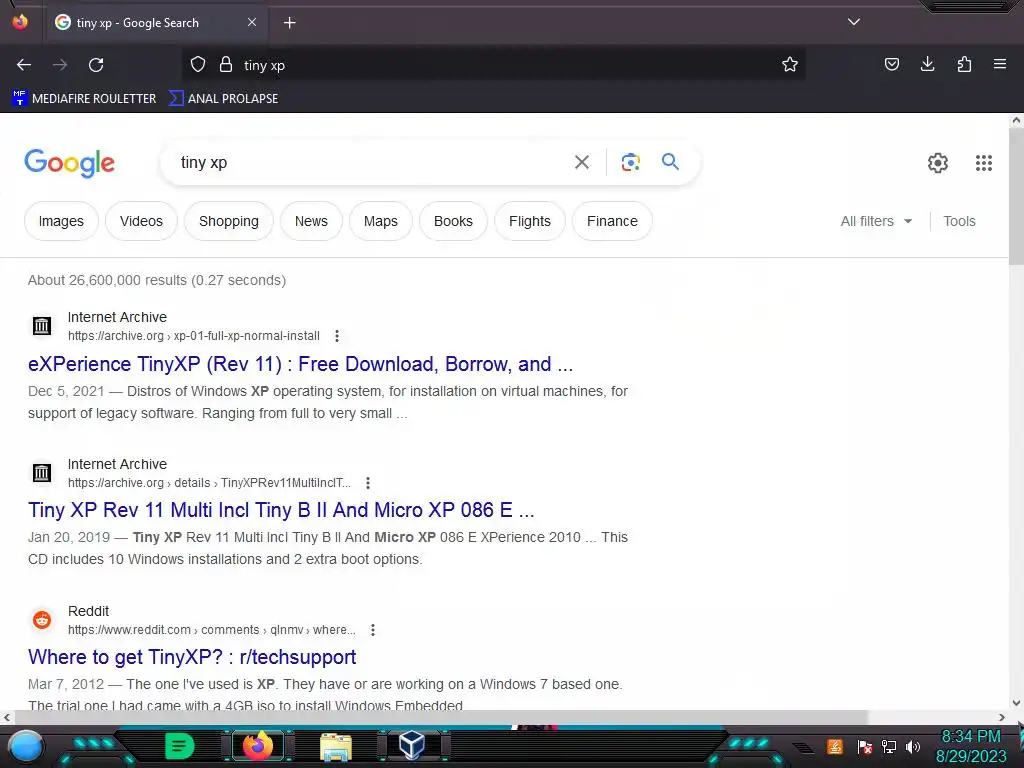The width and height of the screenshot is (1024, 768).
Task: Click the Firefox taskbar icon
Action: [257, 746]
